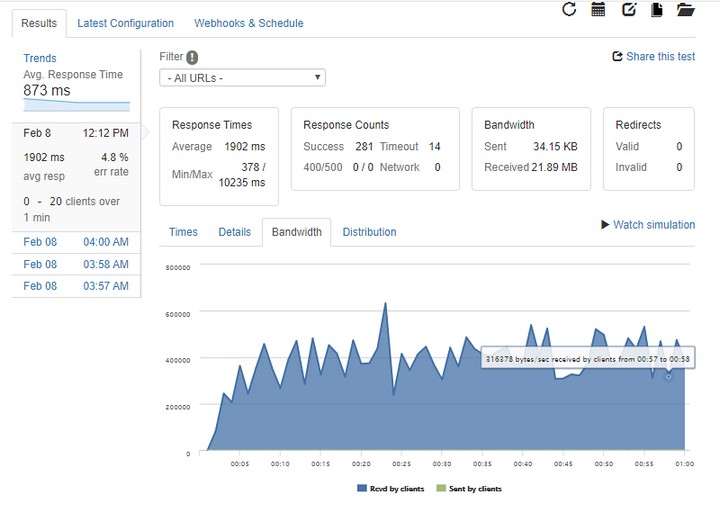
Task: Open the Details chart tab
Action: click(x=234, y=232)
